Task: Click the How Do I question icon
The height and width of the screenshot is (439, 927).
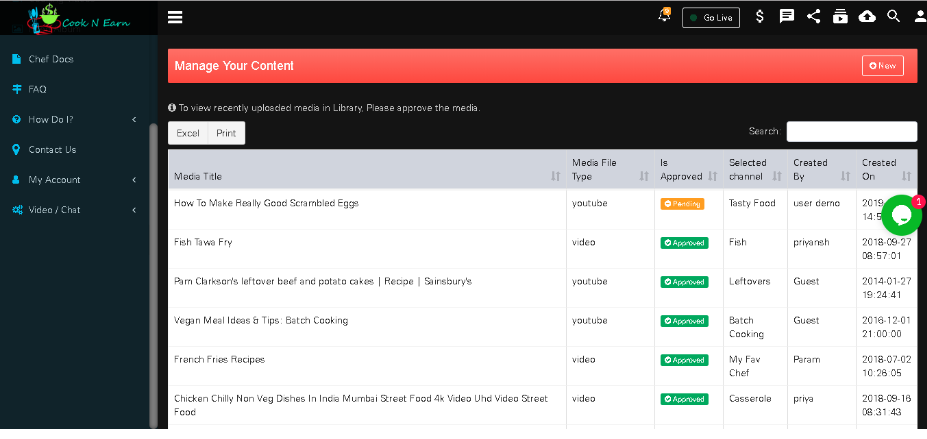Action: tap(17, 119)
